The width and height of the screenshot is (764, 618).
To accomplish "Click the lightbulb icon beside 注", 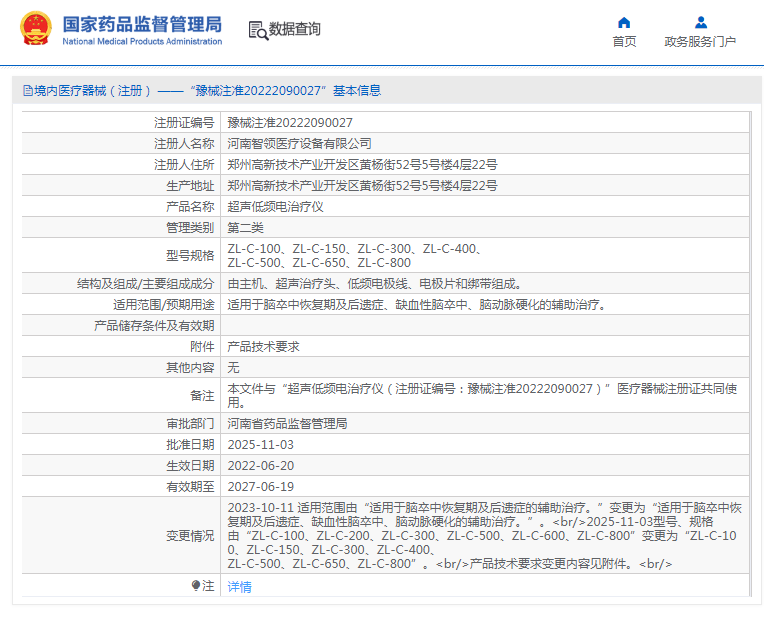I will click(196, 586).
